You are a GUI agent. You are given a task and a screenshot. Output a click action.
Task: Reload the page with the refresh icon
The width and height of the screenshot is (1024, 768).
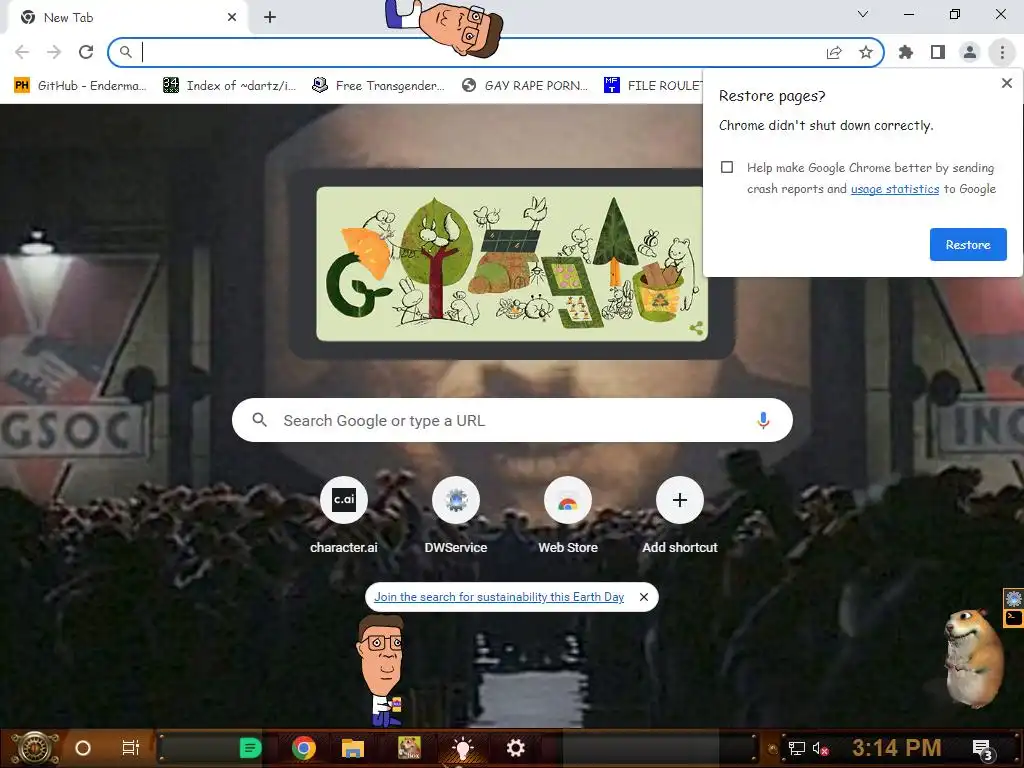[x=86, y=52]
